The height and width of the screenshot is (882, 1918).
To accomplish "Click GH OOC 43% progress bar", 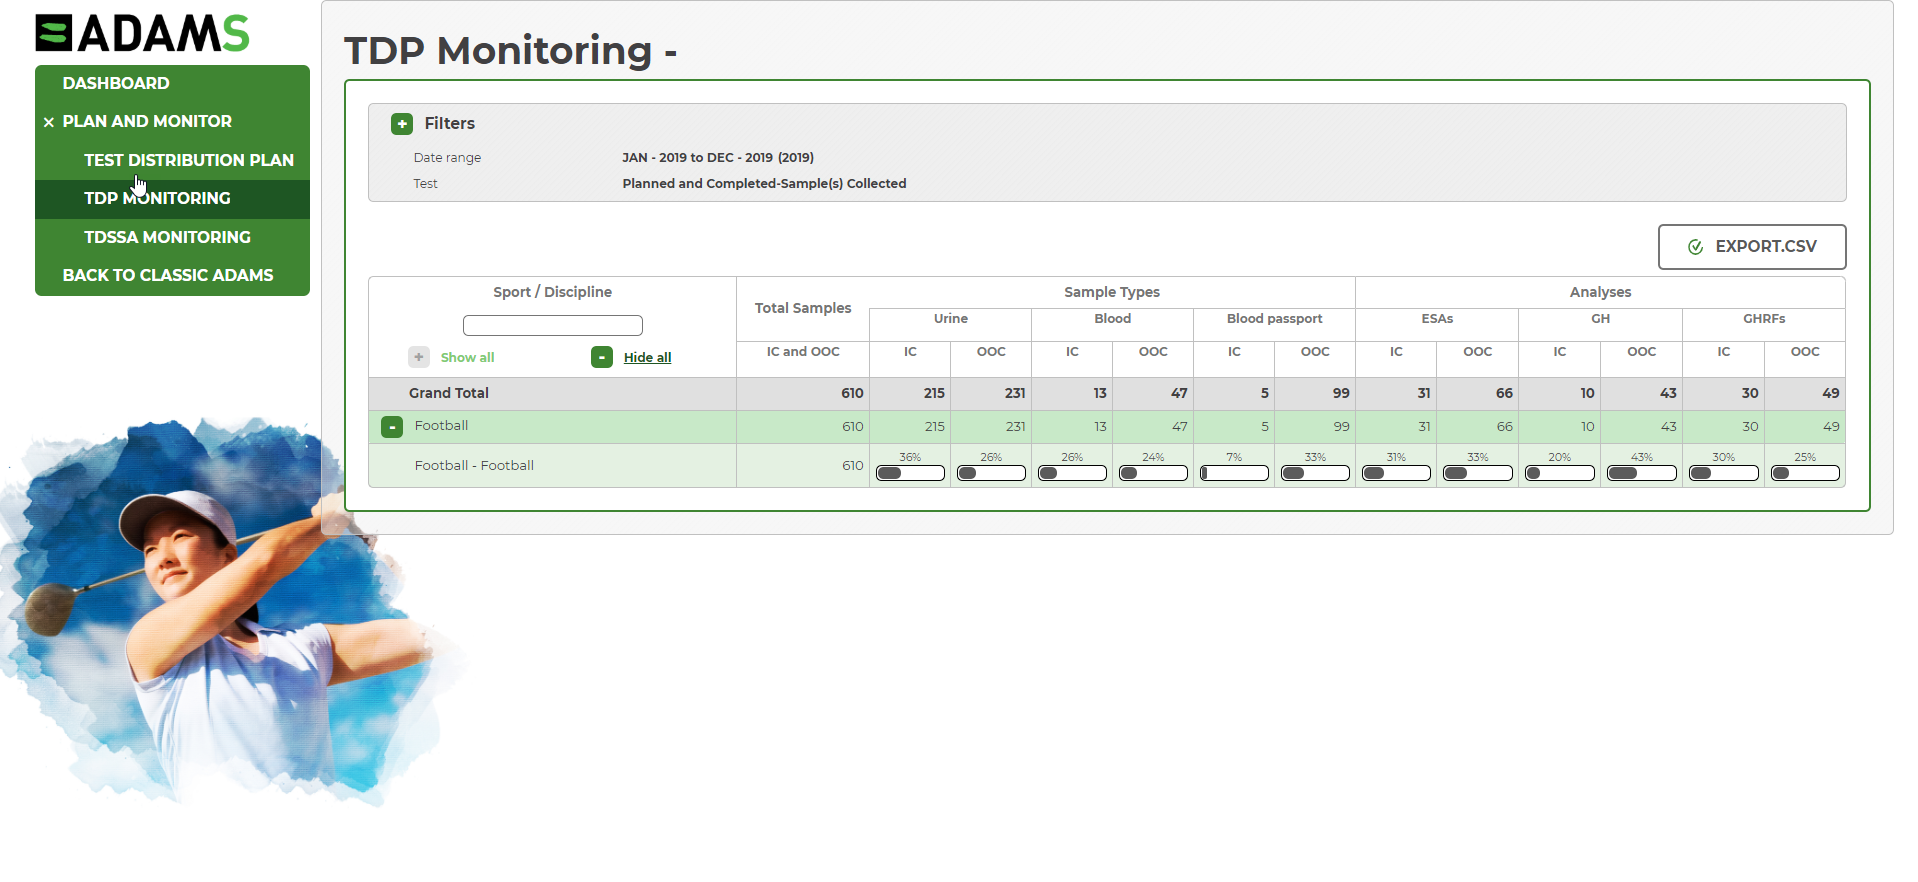I will coord(1642,473).
